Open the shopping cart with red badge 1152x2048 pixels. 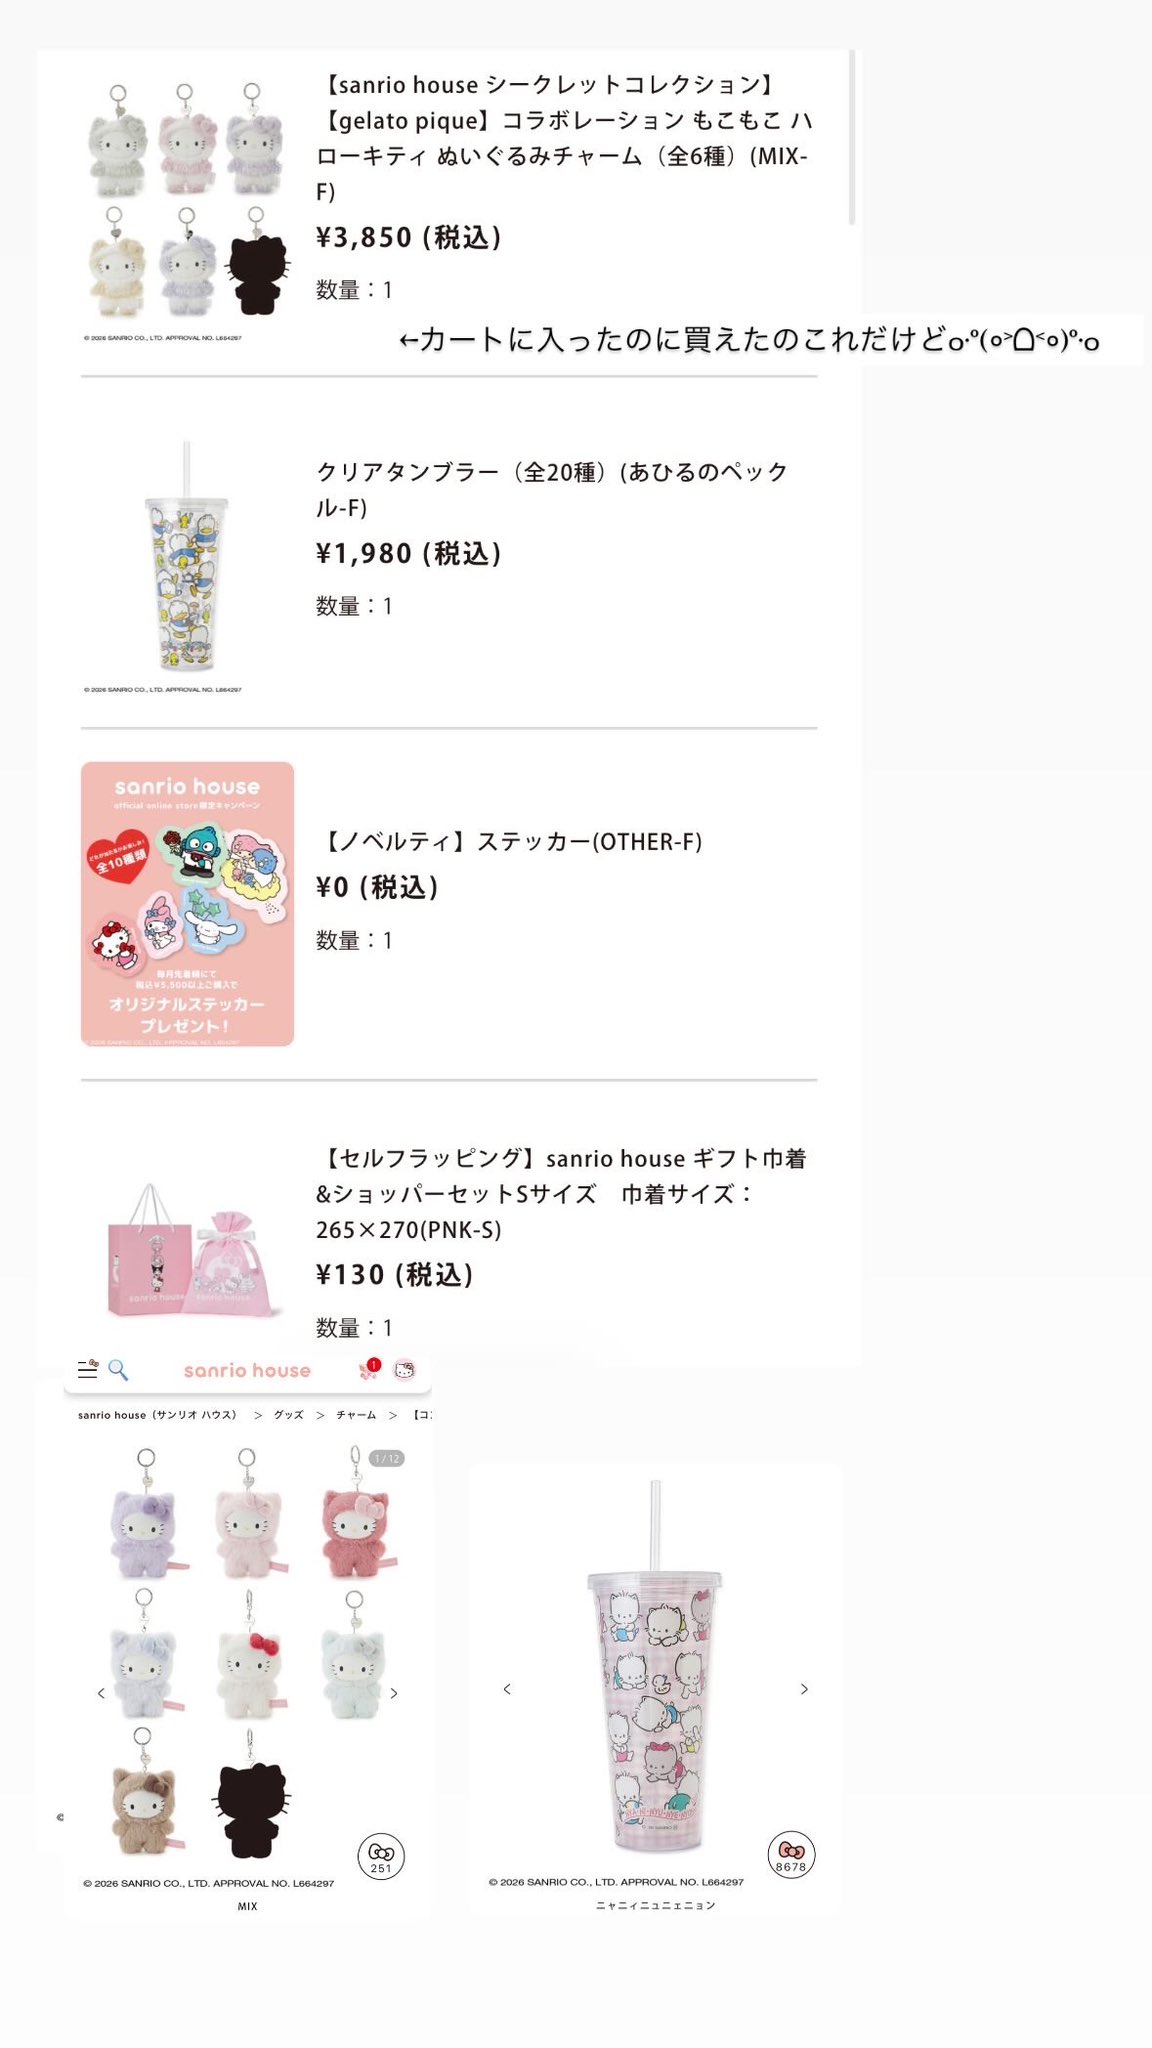click(x=370, y=1369)
